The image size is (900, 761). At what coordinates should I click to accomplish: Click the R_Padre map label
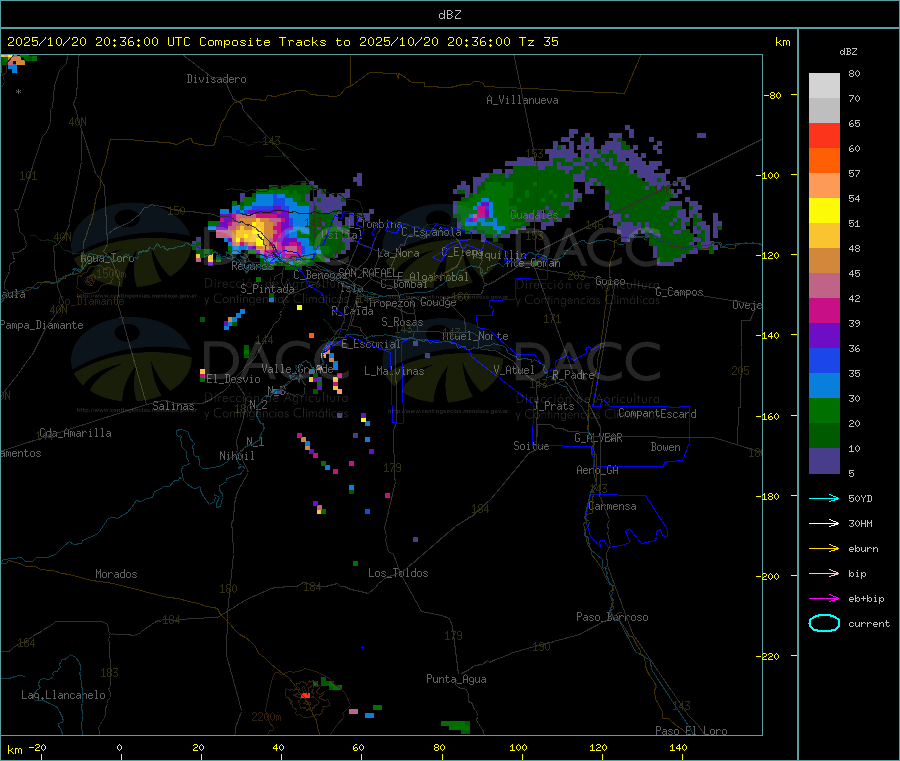(573, 375)
